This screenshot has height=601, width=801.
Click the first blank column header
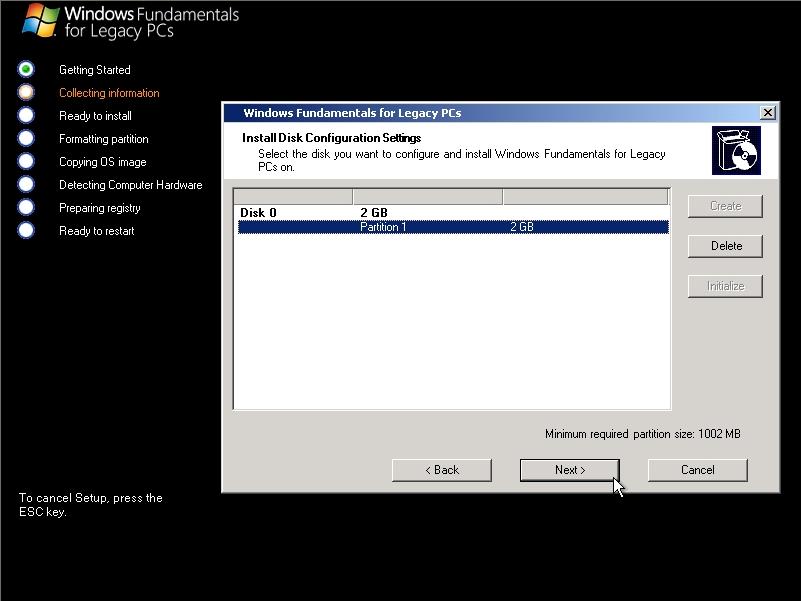point(293,197)
